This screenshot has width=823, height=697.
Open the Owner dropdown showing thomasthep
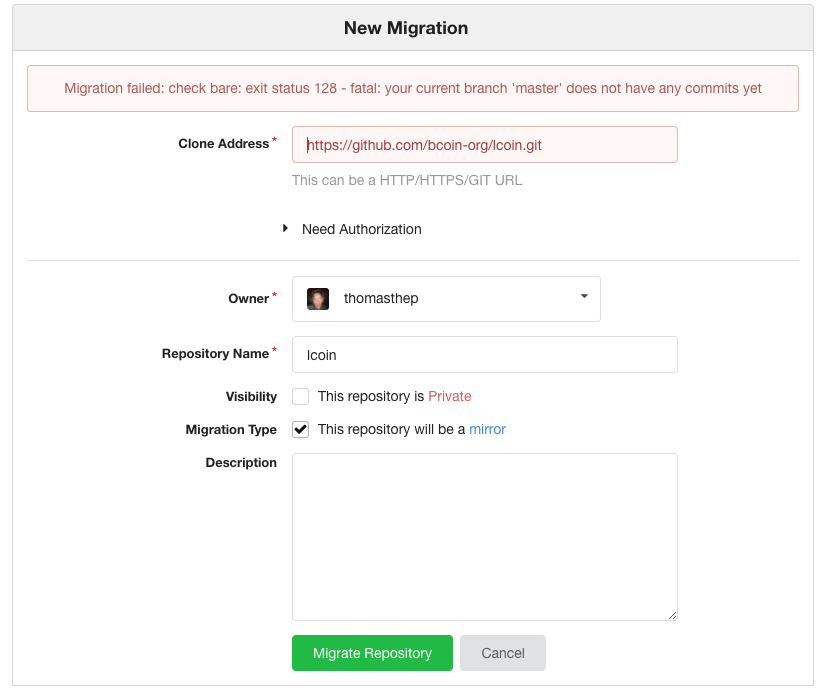tap(446, 299)
